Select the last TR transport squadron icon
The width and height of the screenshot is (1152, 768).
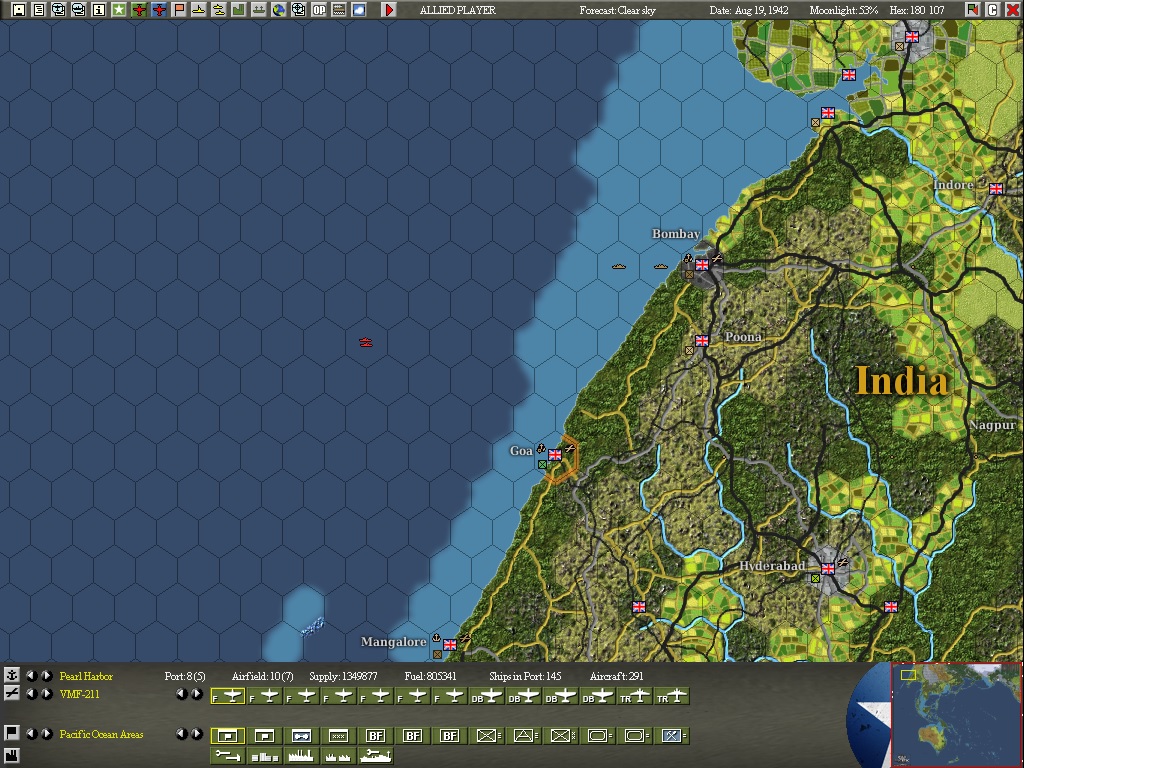pyautogui.click(x=672, y=696)
